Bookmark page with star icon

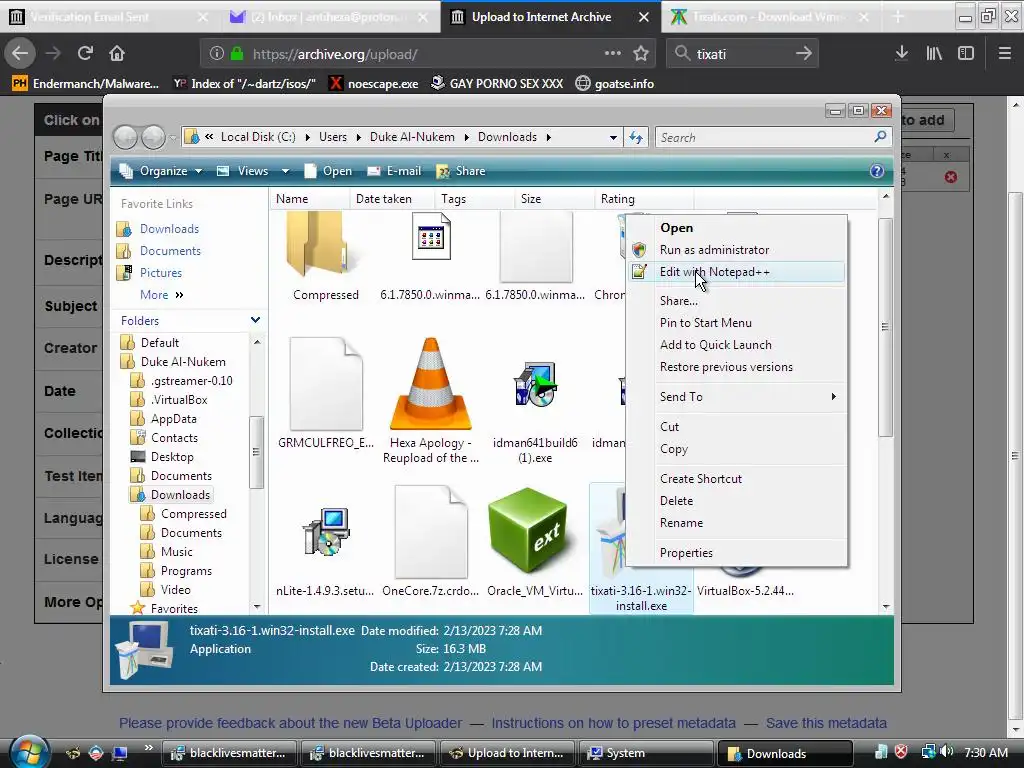[x=641, y=54]
